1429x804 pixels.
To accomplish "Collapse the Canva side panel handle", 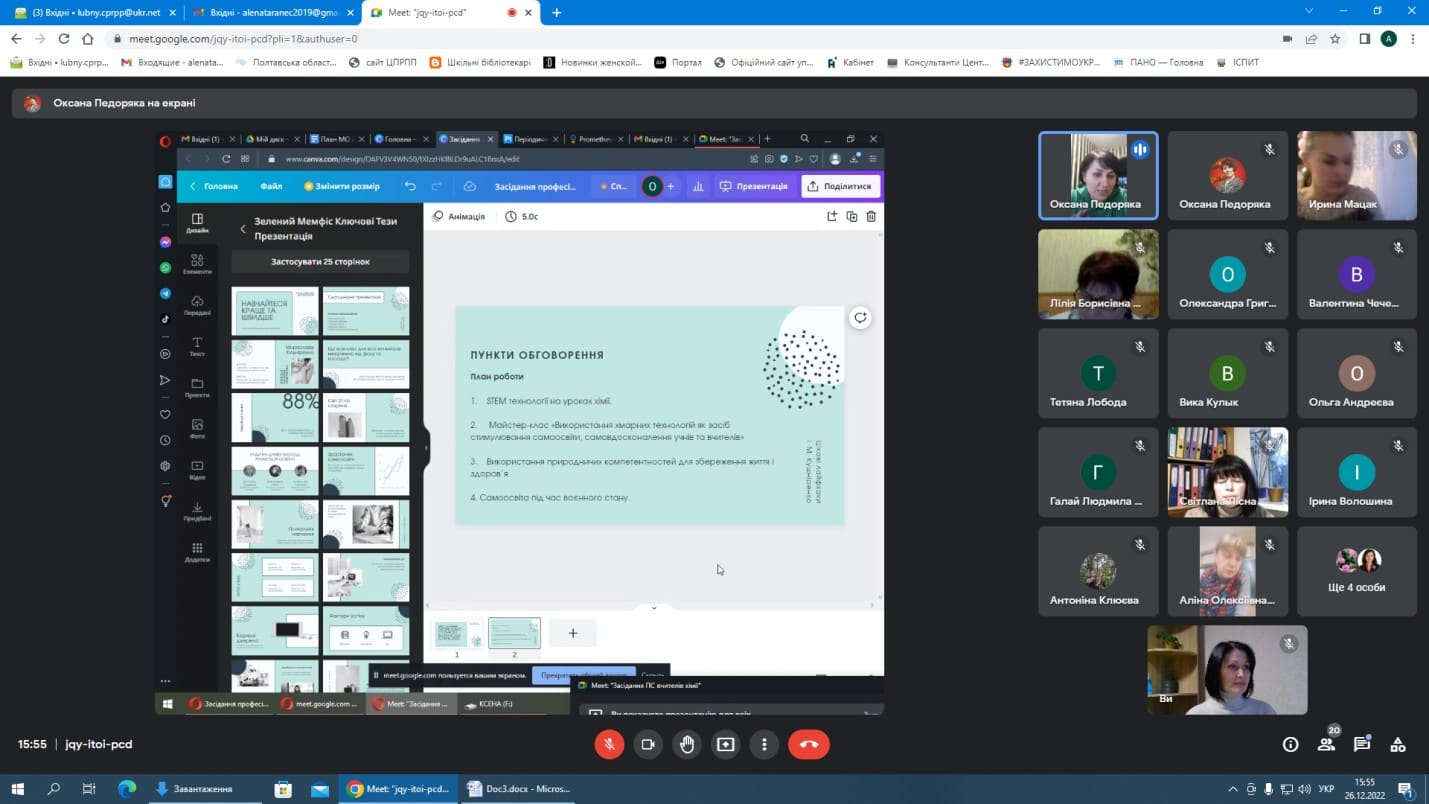I will tap(426, 448).
